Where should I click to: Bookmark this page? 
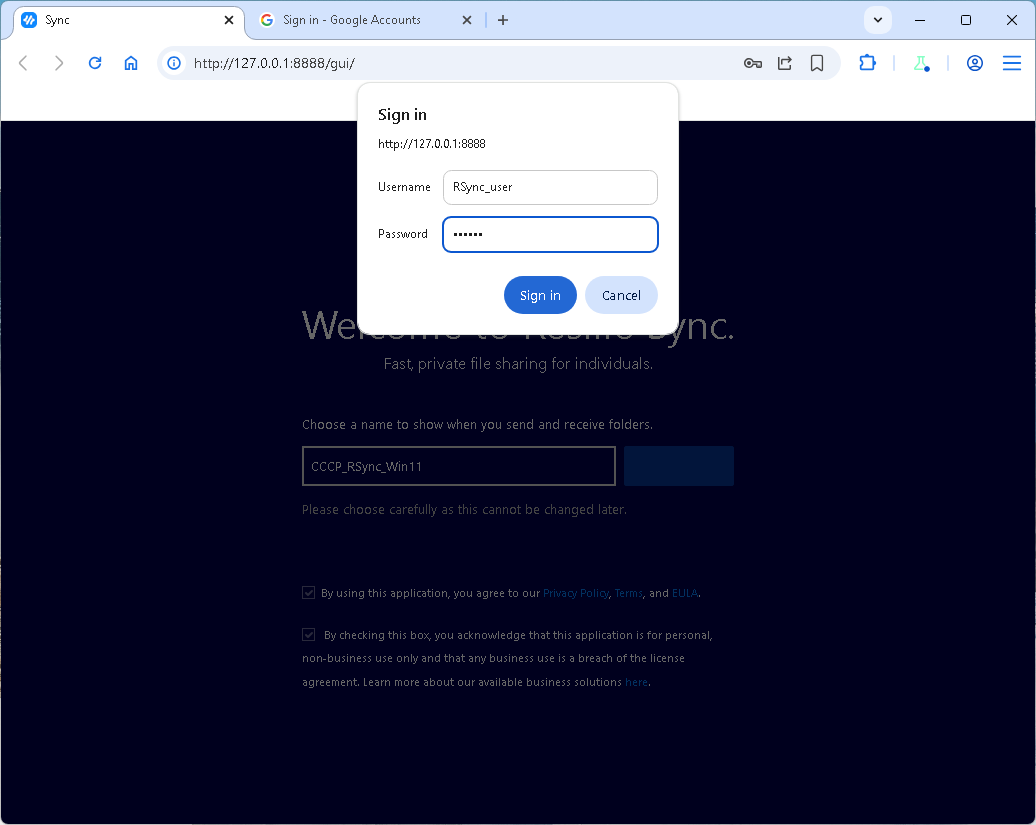pos(817,63)
